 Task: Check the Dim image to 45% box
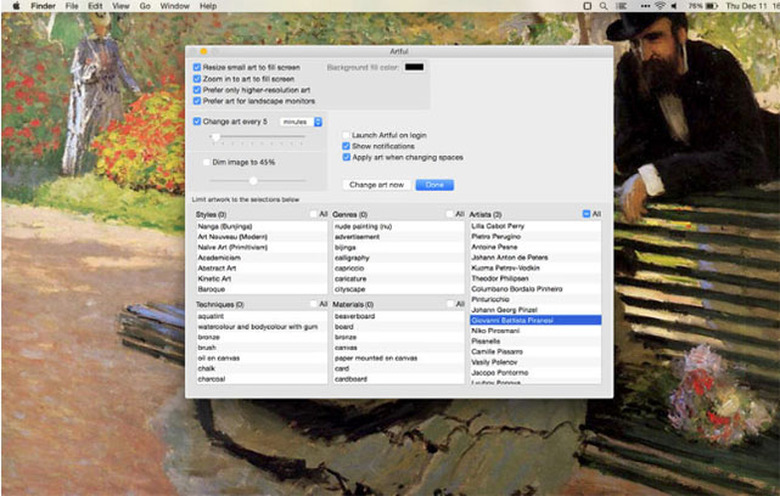(x=205, y=162)
